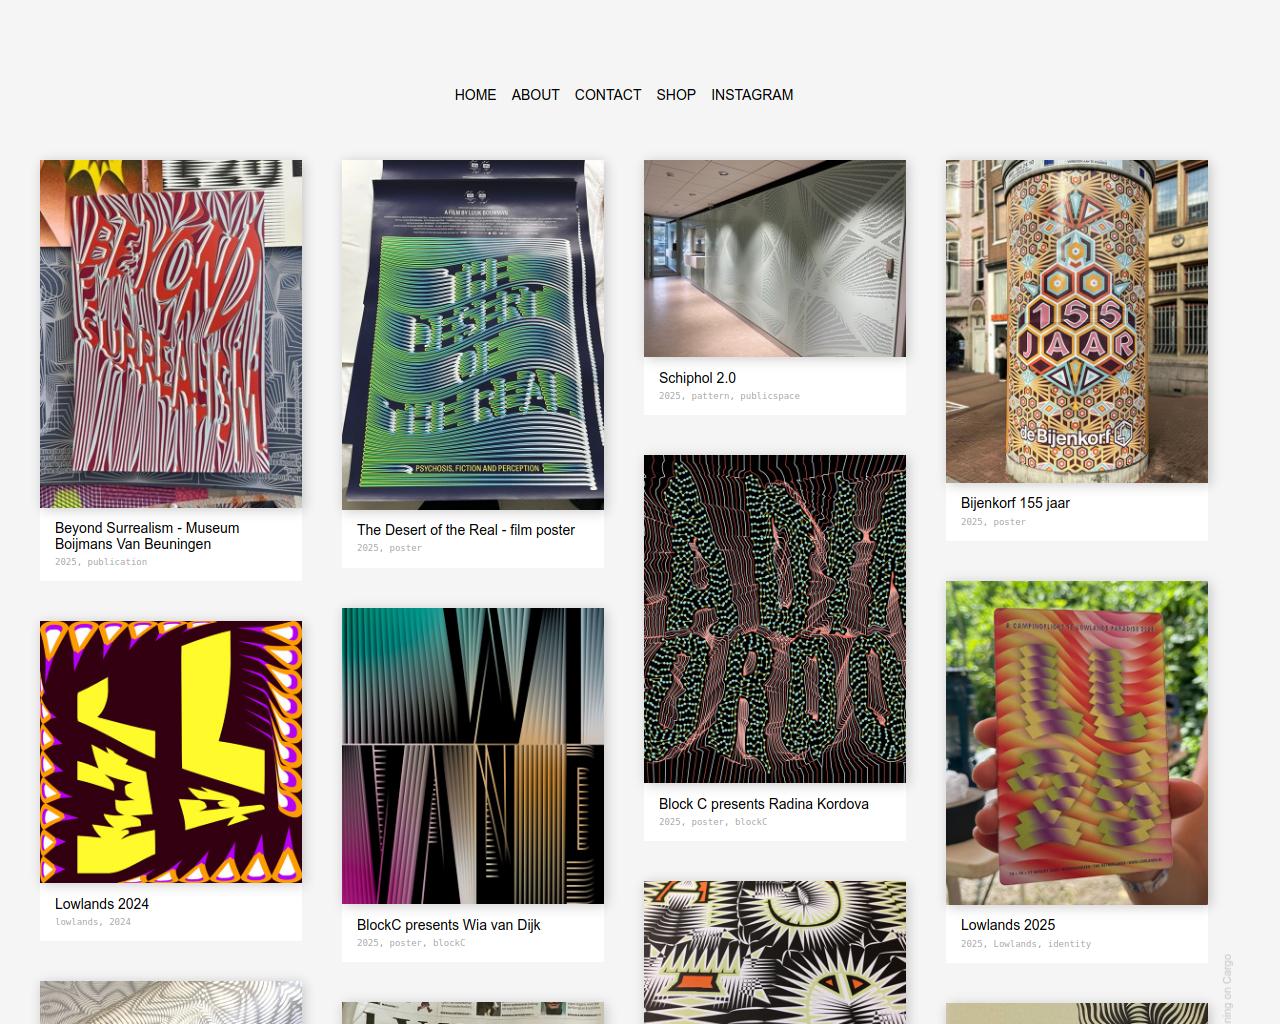Click the 'Lowlands 2025' project title

point(1008,925)
